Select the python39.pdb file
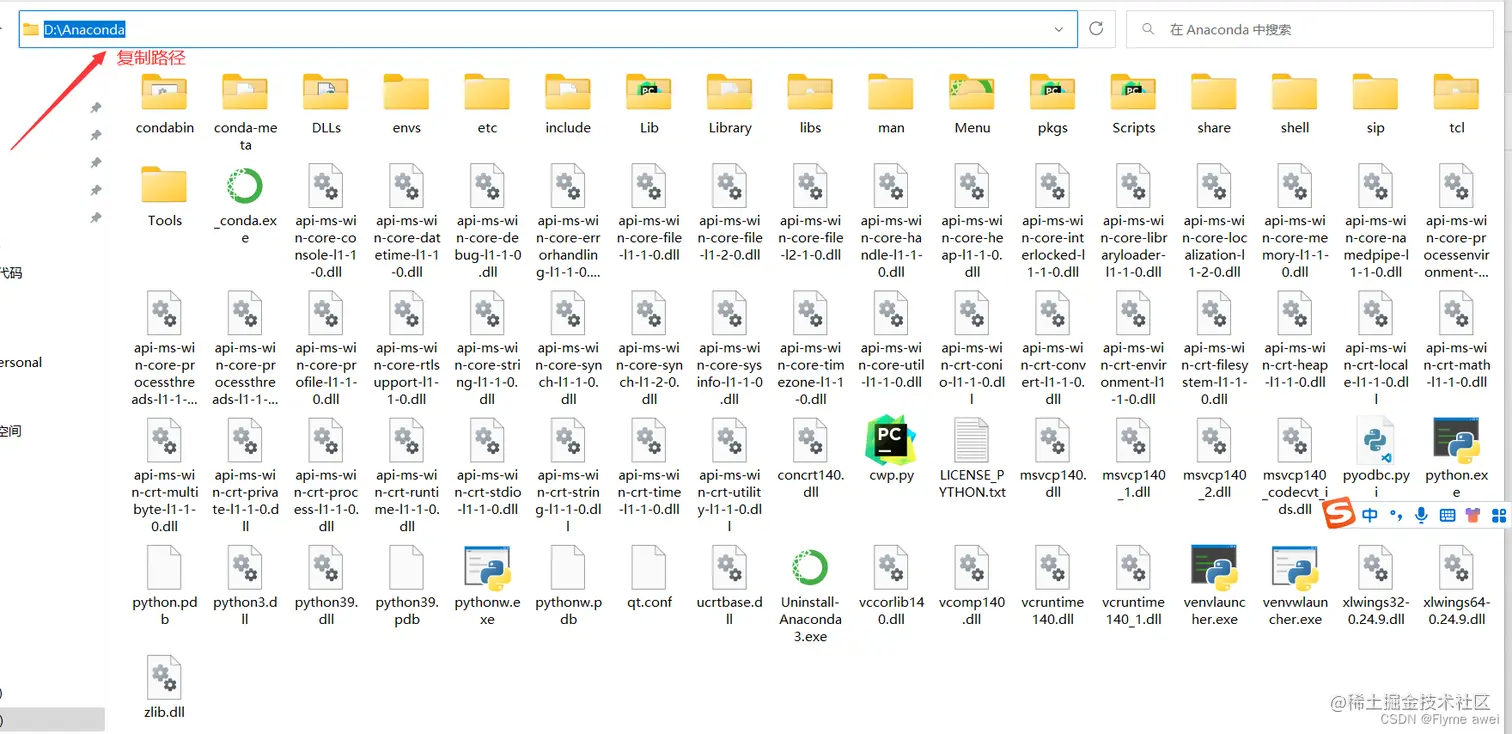Screen dimensions: 1512x734 pyautogui.click(x=407, y=586)
